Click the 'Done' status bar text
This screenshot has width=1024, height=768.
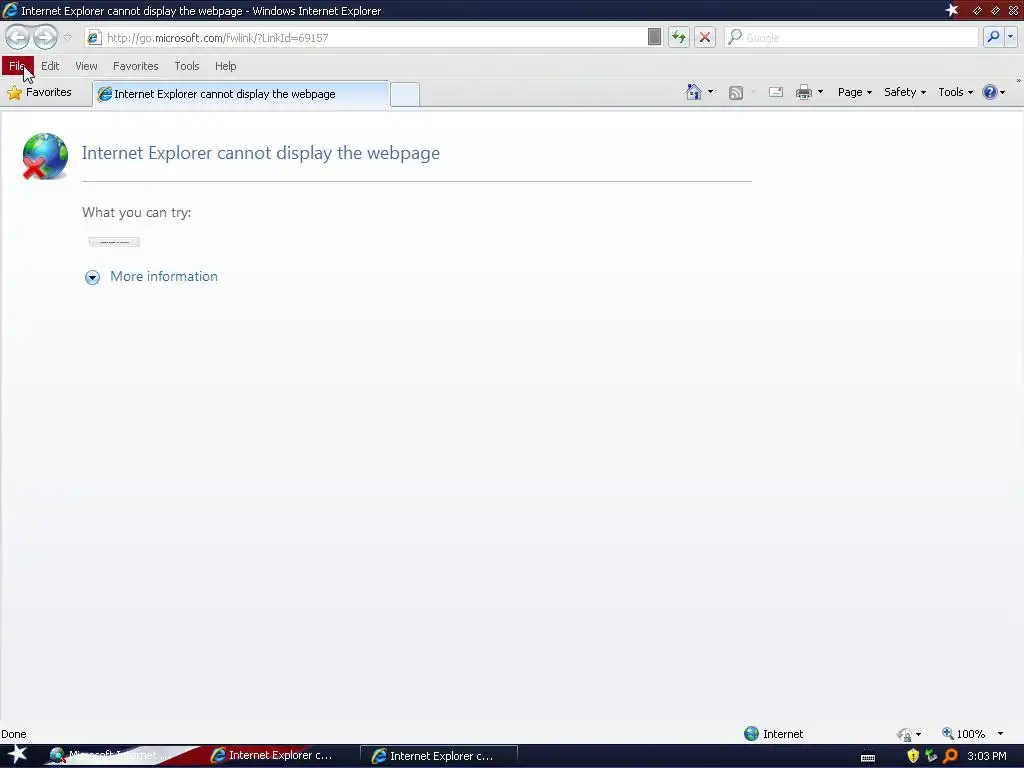[x=14, y=734]
